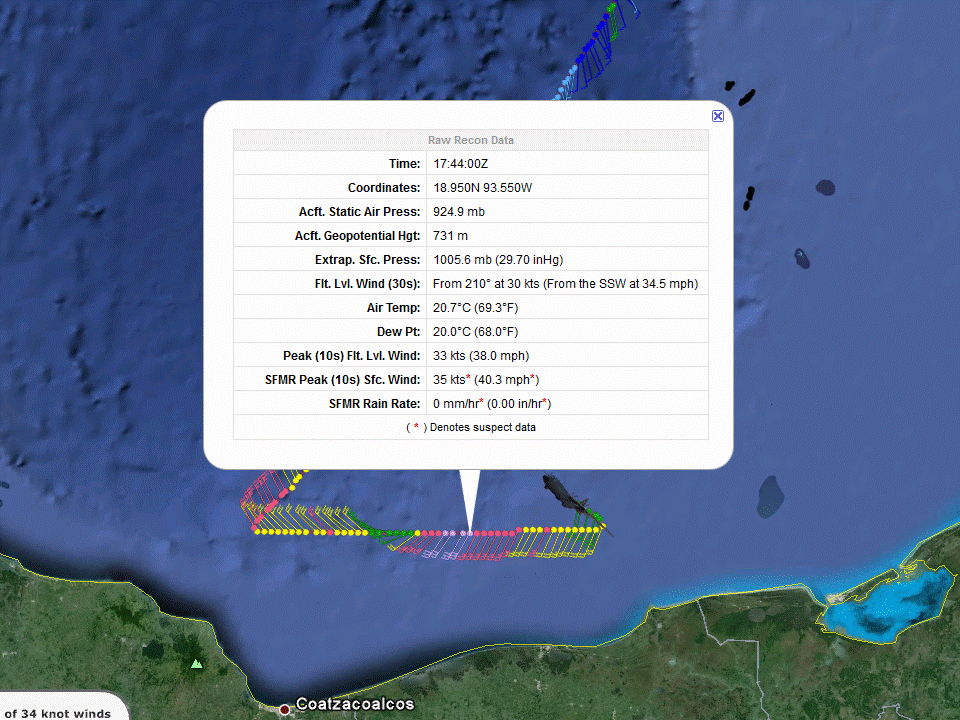This screenshot has height=720, width=960.
Task: Click the 17:44:00Z time value
Action: [x=460, y=164]
